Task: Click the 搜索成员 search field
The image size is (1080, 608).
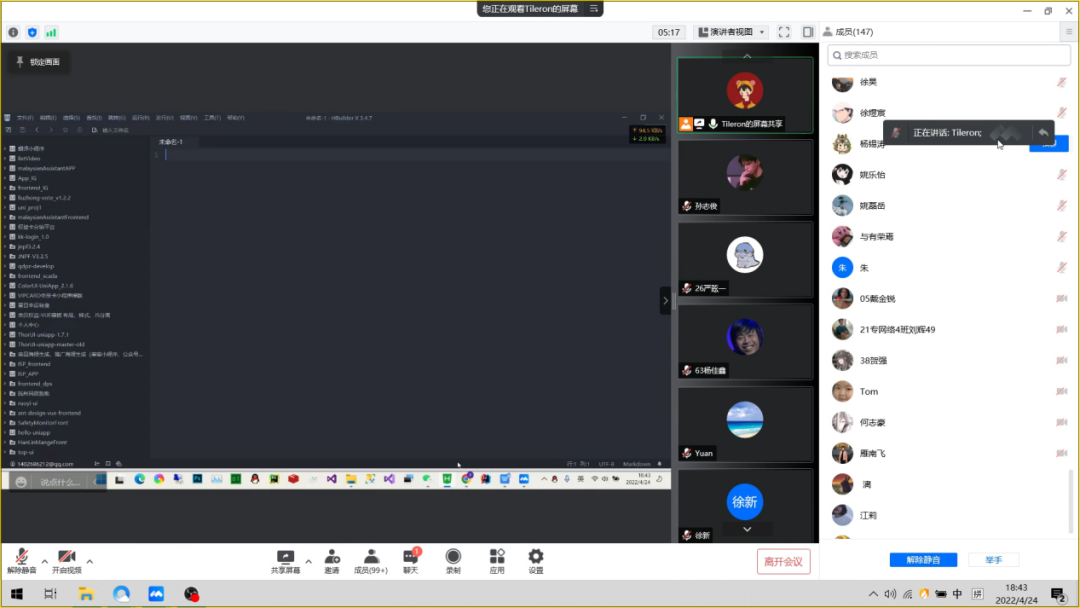Action: click(948, 55)
